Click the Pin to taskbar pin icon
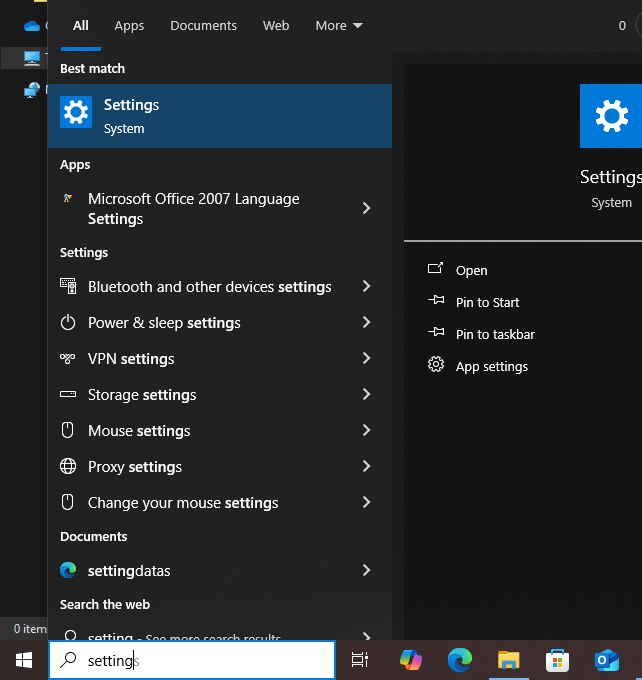The width and height of the screenshot is (642, 680). coord(436,332)
